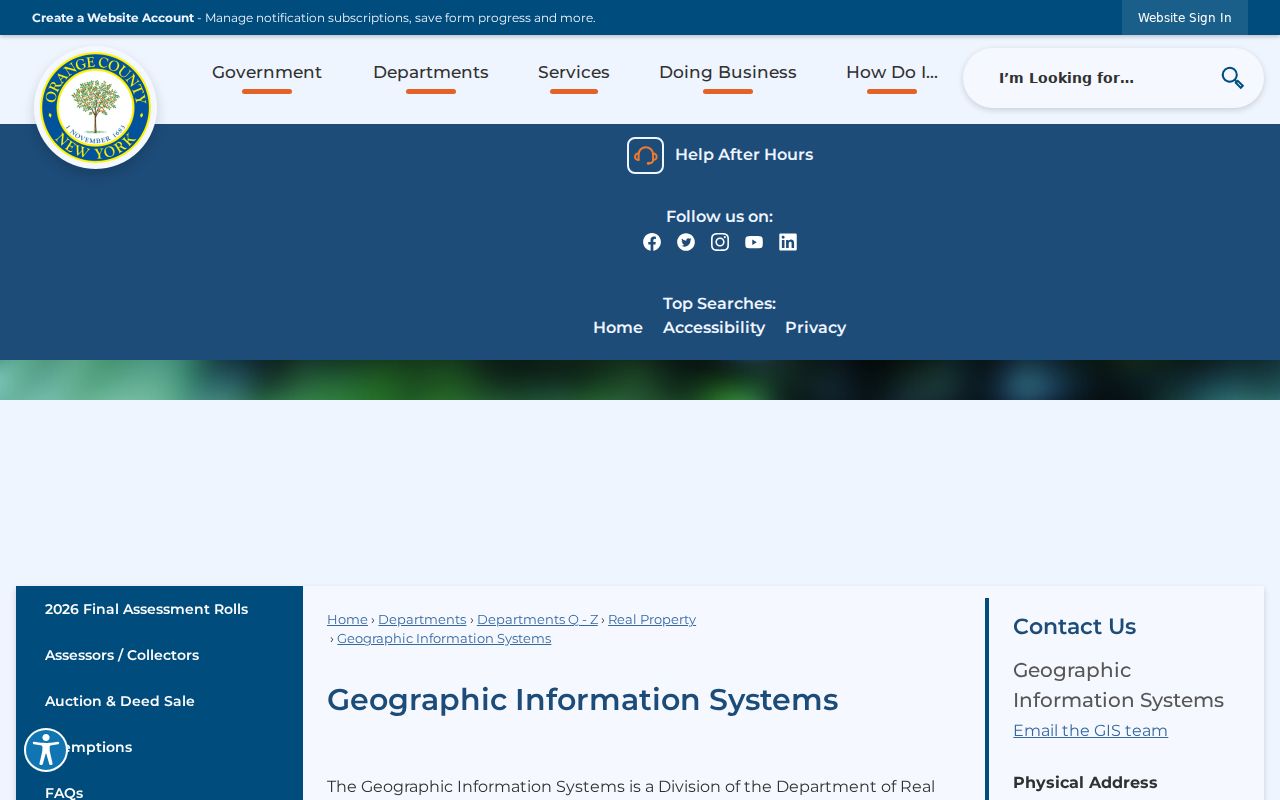The height and width of the screenshot is (800, 1280).
Task: Open the Government menu
Action: 267,73
